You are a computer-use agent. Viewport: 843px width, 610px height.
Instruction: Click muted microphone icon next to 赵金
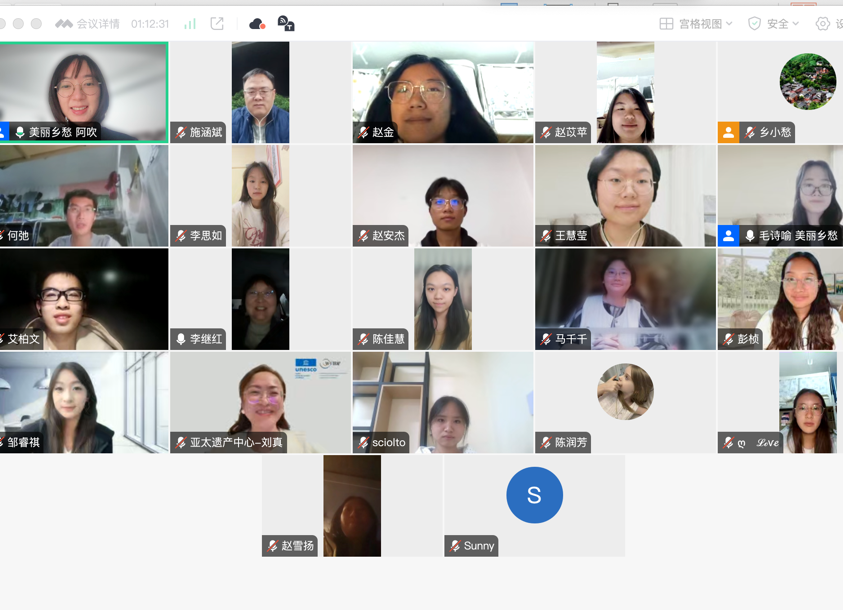click(363, 132)
